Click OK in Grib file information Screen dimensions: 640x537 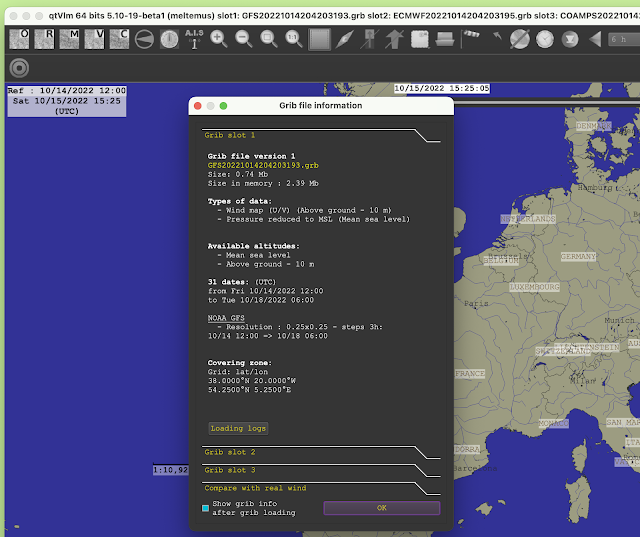tap(382, 508)
